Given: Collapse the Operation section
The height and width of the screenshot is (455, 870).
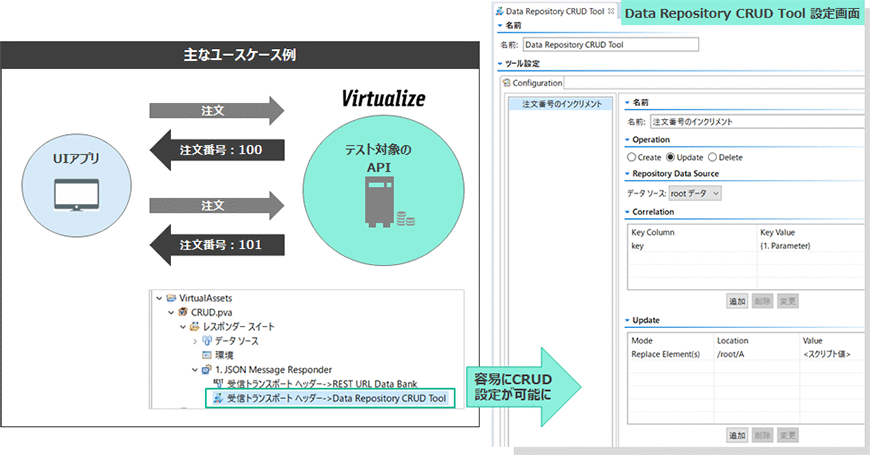Looking at the screenshot, I should (x=628, y=140).
